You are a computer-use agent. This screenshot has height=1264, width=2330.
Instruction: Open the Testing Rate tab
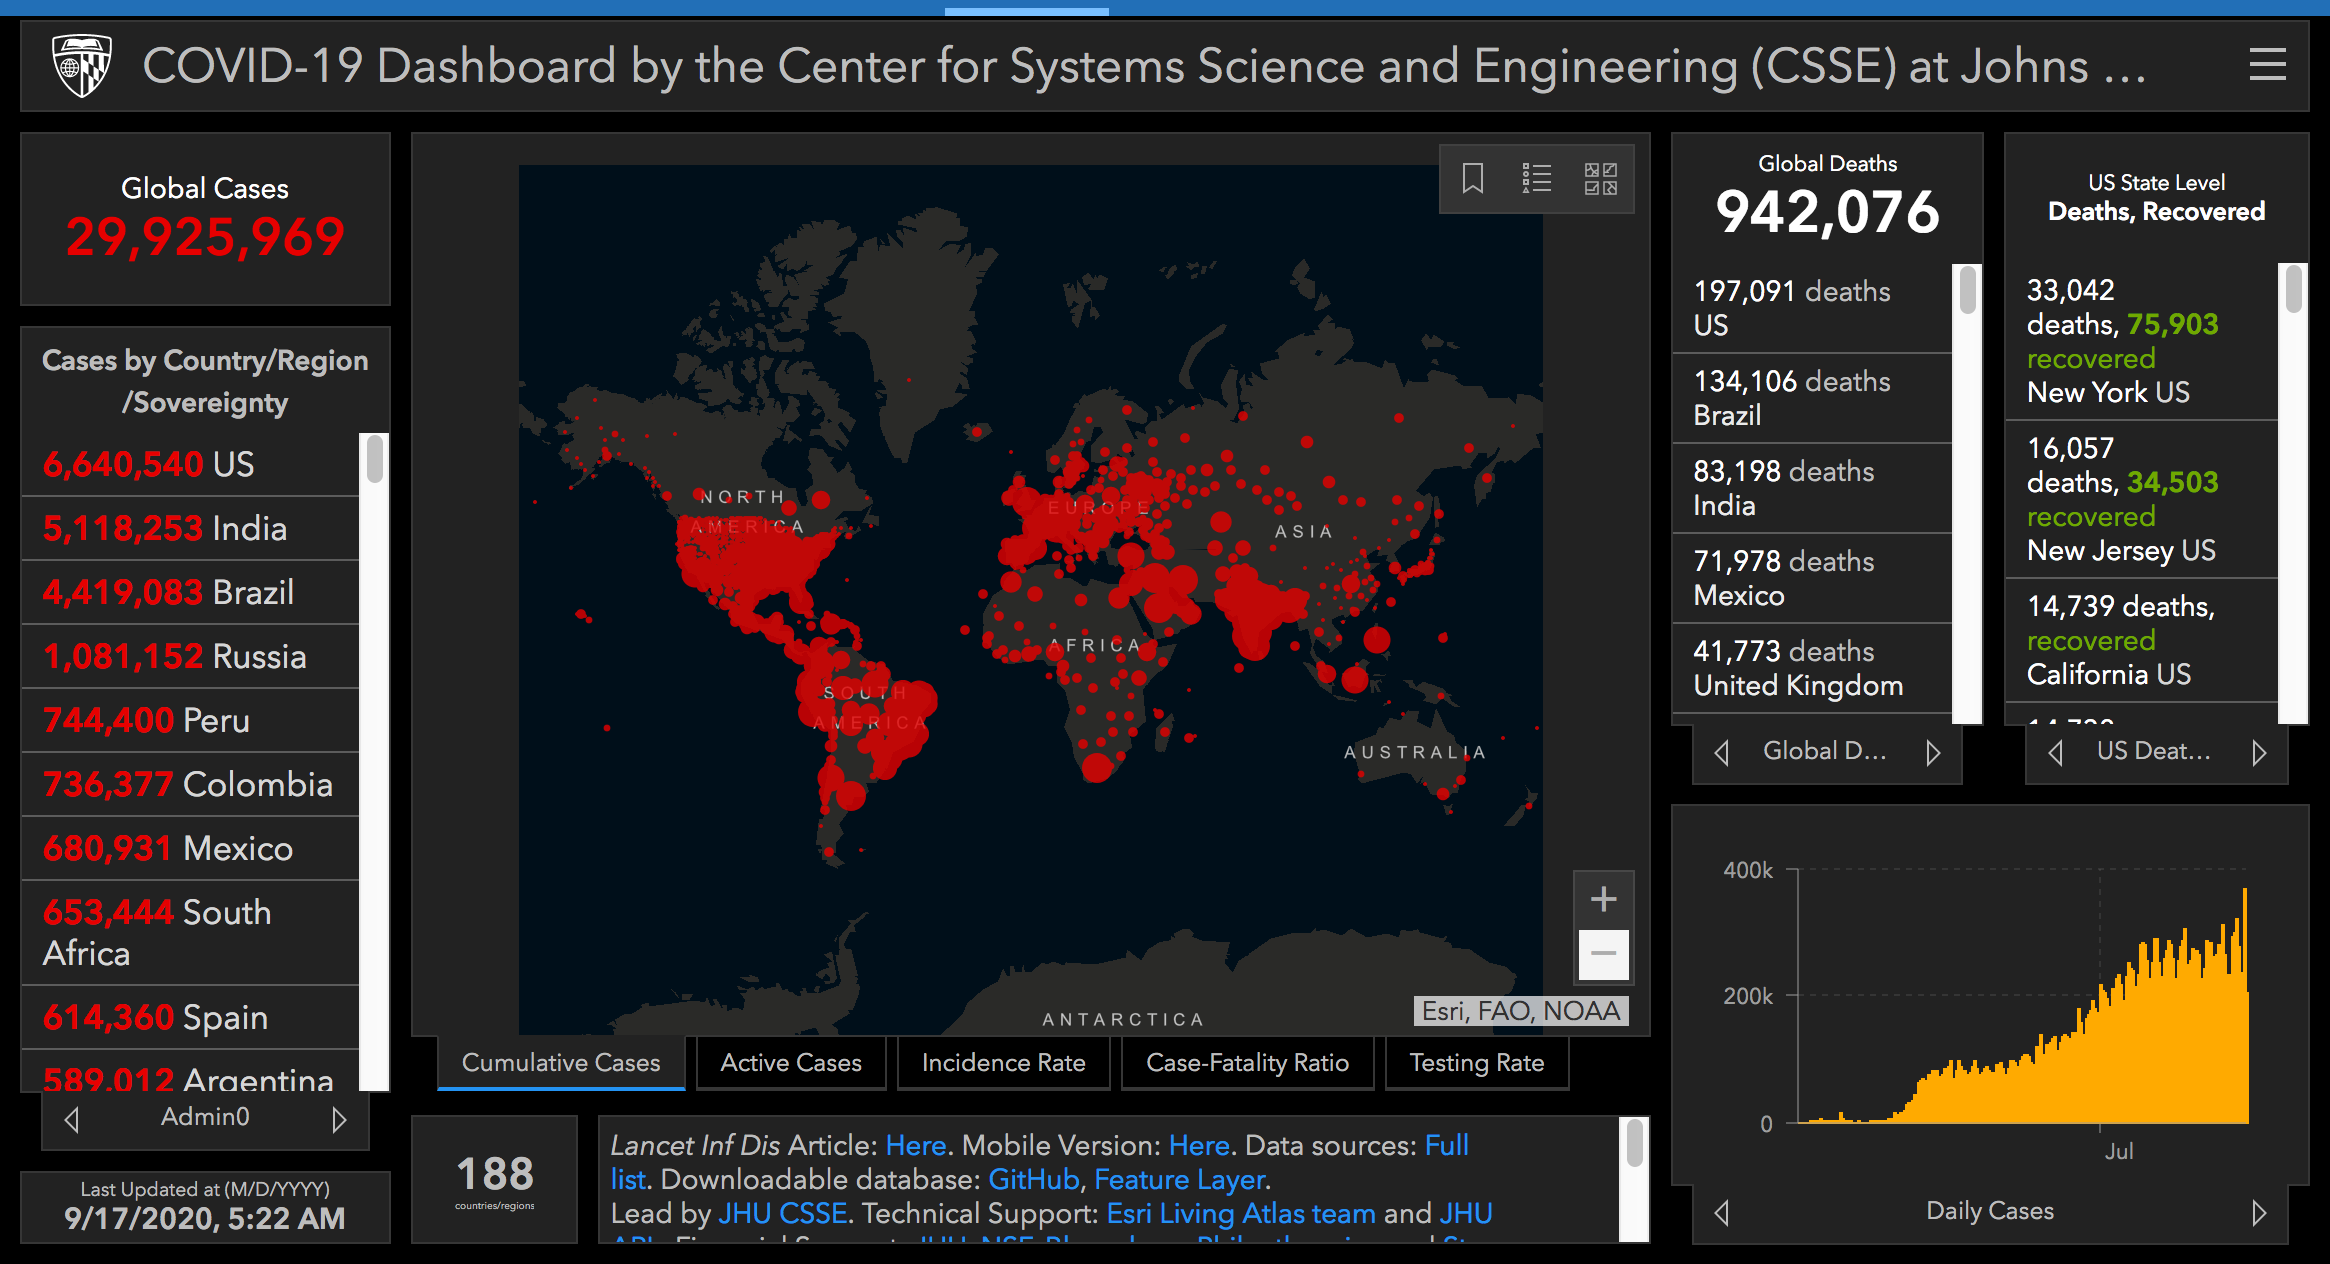1476,1063
